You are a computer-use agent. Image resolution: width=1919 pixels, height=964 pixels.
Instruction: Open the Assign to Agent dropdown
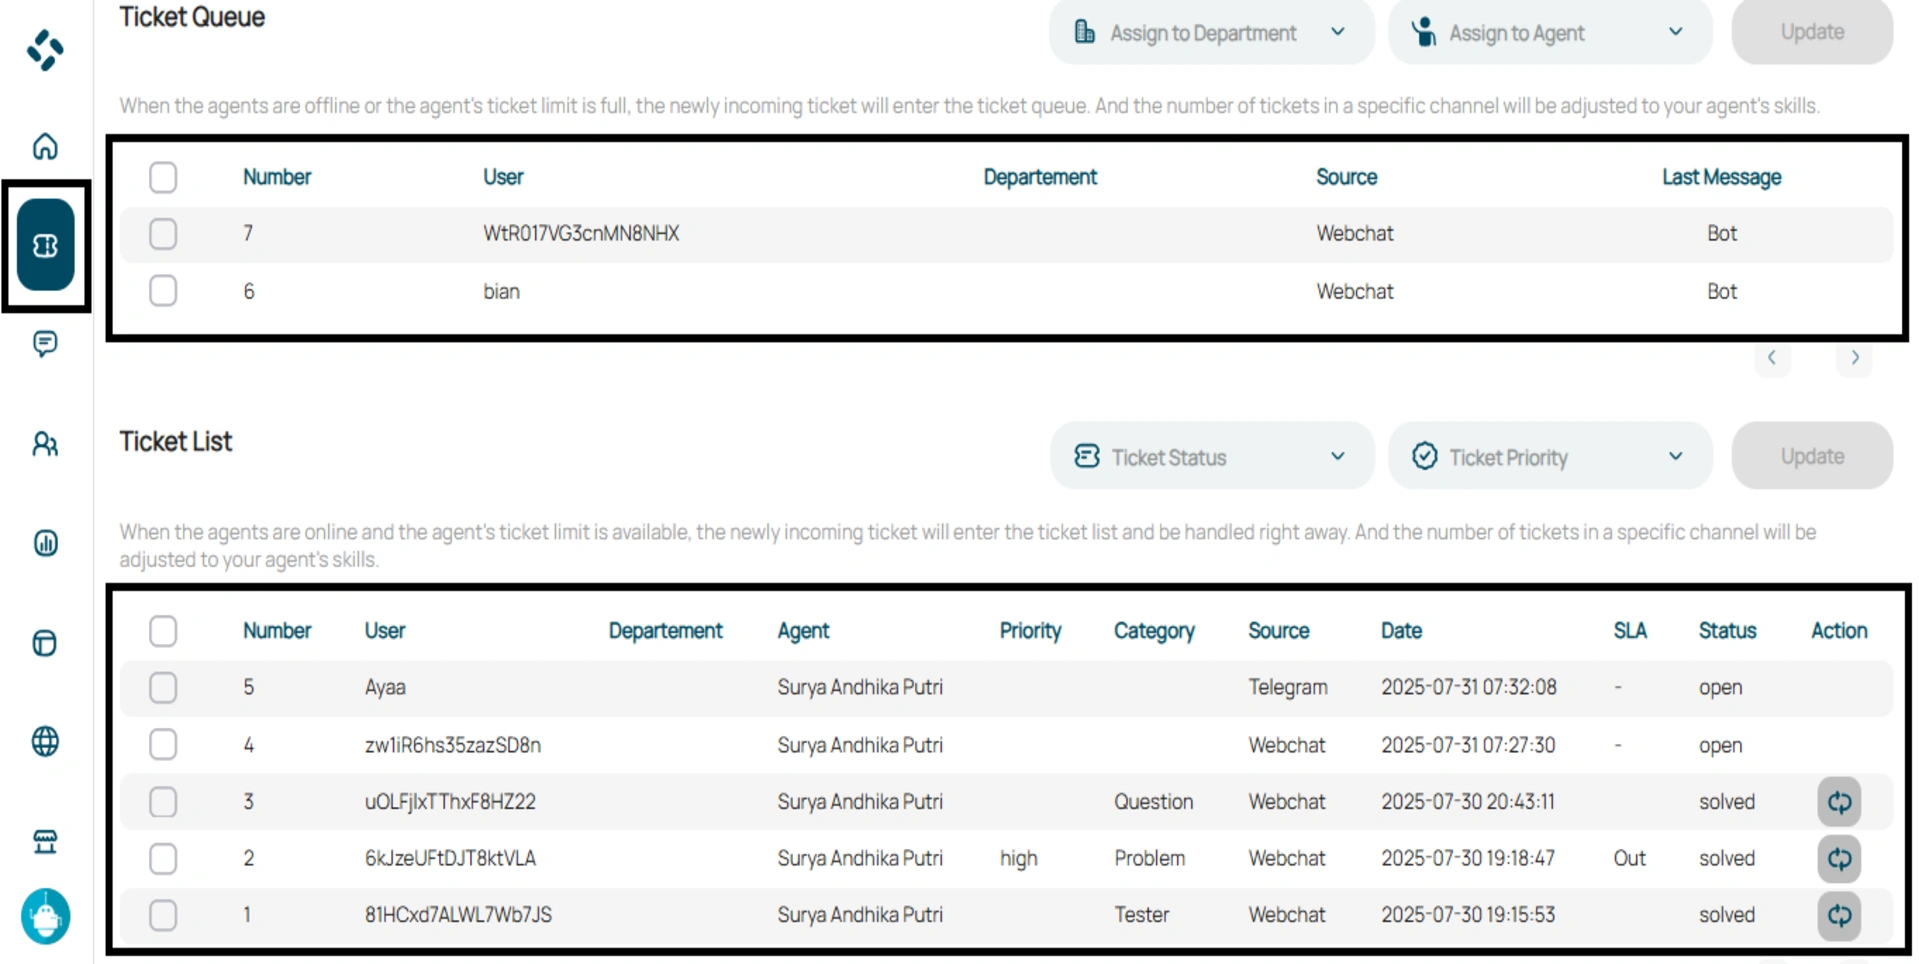point(1549,32)
